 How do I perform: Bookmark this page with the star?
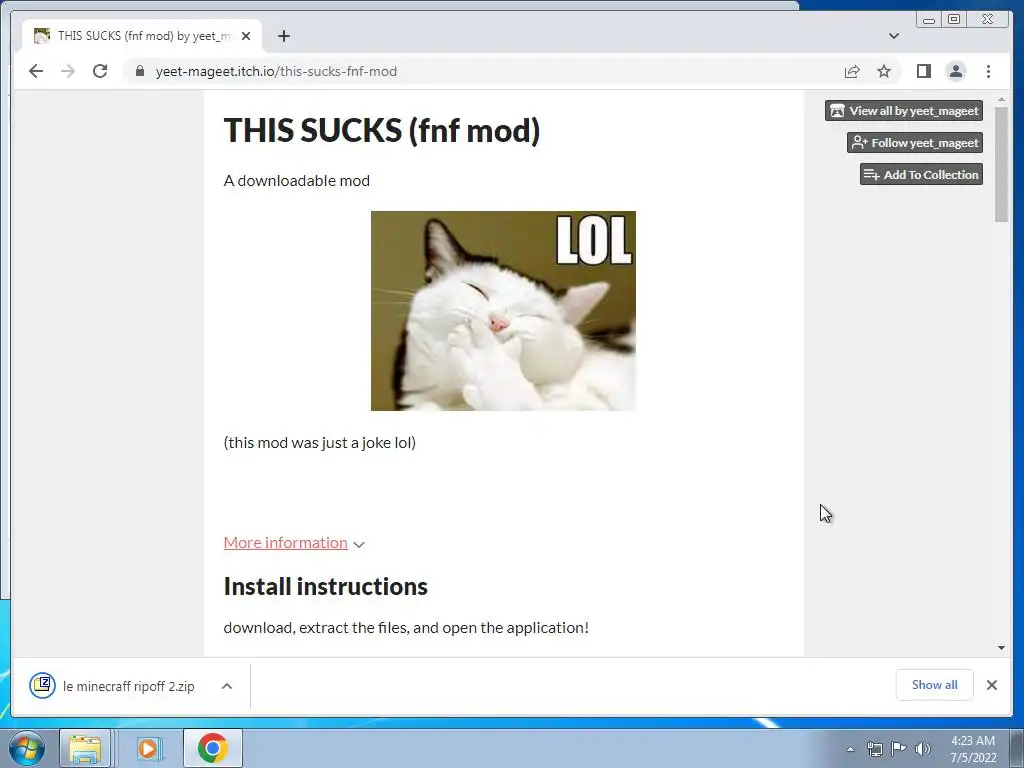884,71
